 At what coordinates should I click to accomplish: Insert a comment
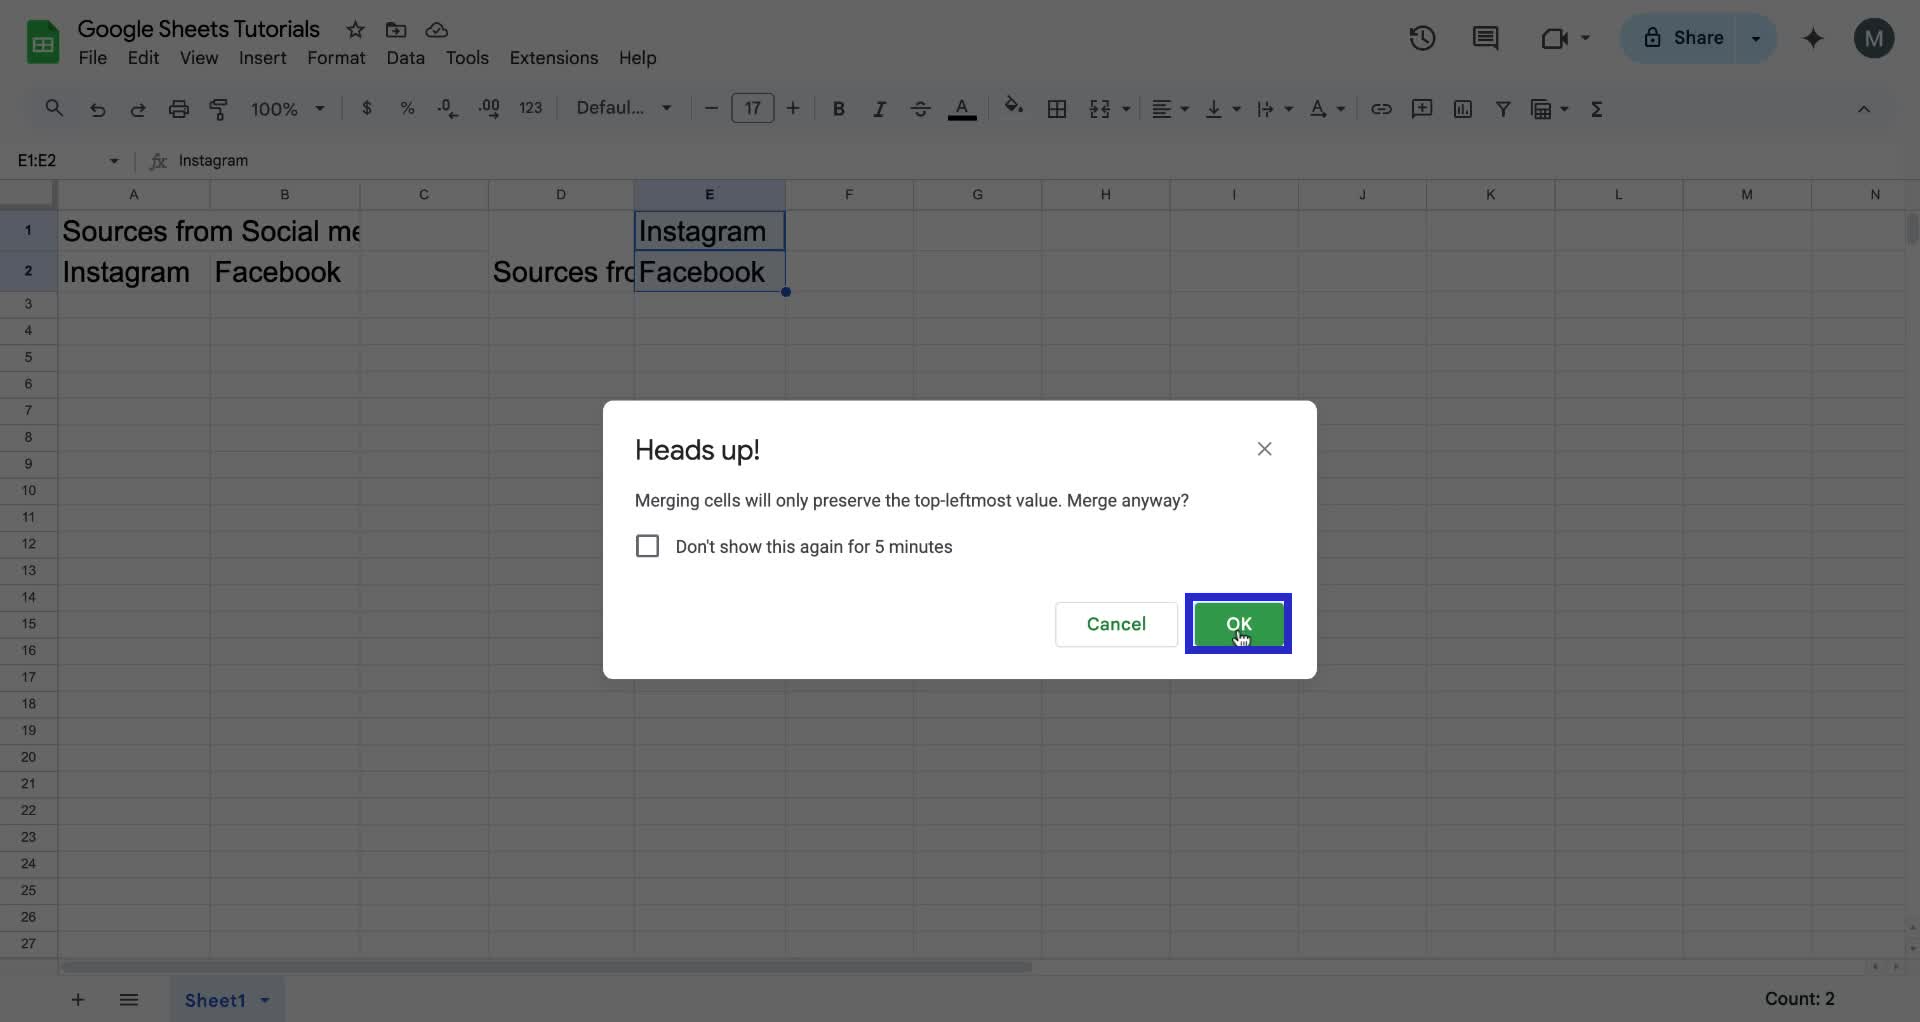[1422, 108]
